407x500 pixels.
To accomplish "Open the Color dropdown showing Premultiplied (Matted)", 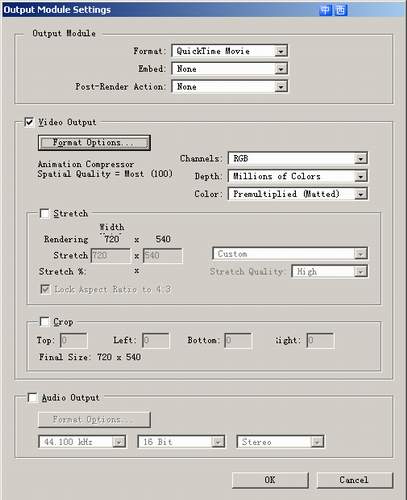I will [298, 193].
